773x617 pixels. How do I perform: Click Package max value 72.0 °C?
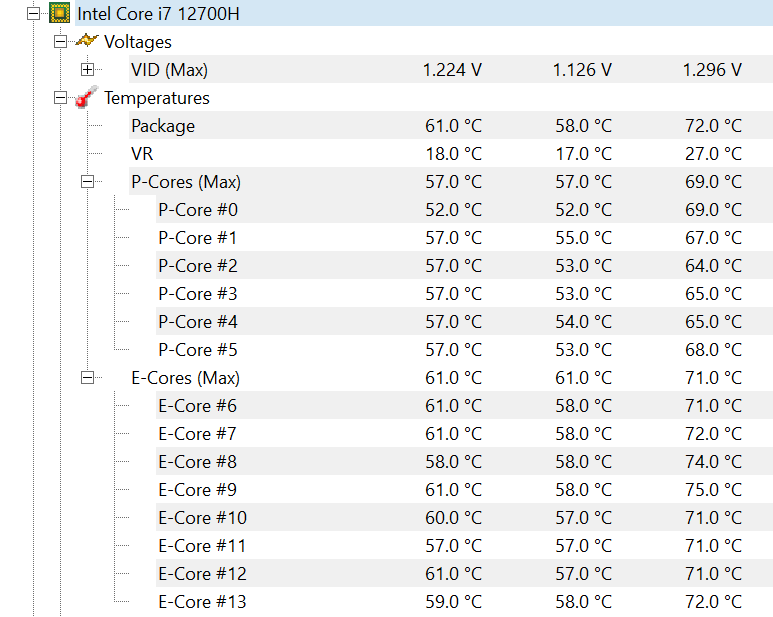[713, 126]
